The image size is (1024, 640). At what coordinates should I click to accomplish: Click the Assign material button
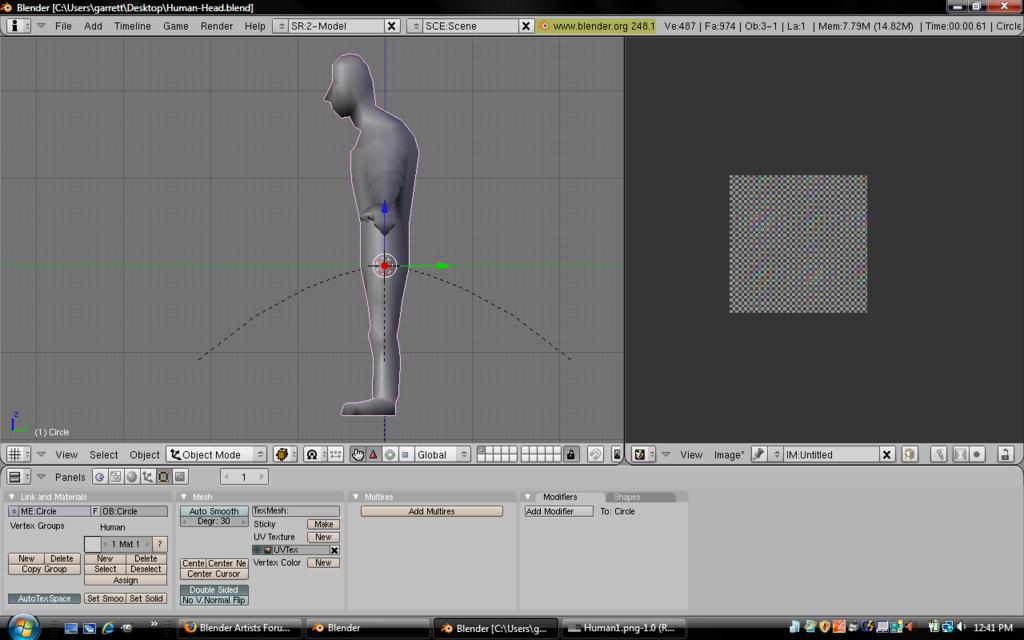[125, 580]
